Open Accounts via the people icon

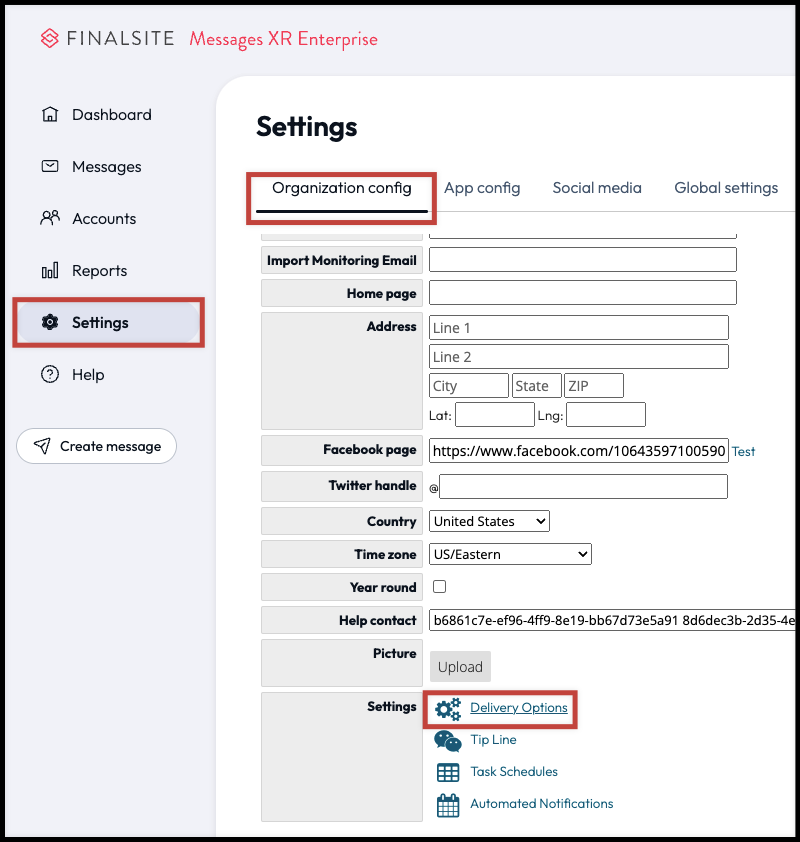click(50, 218)
